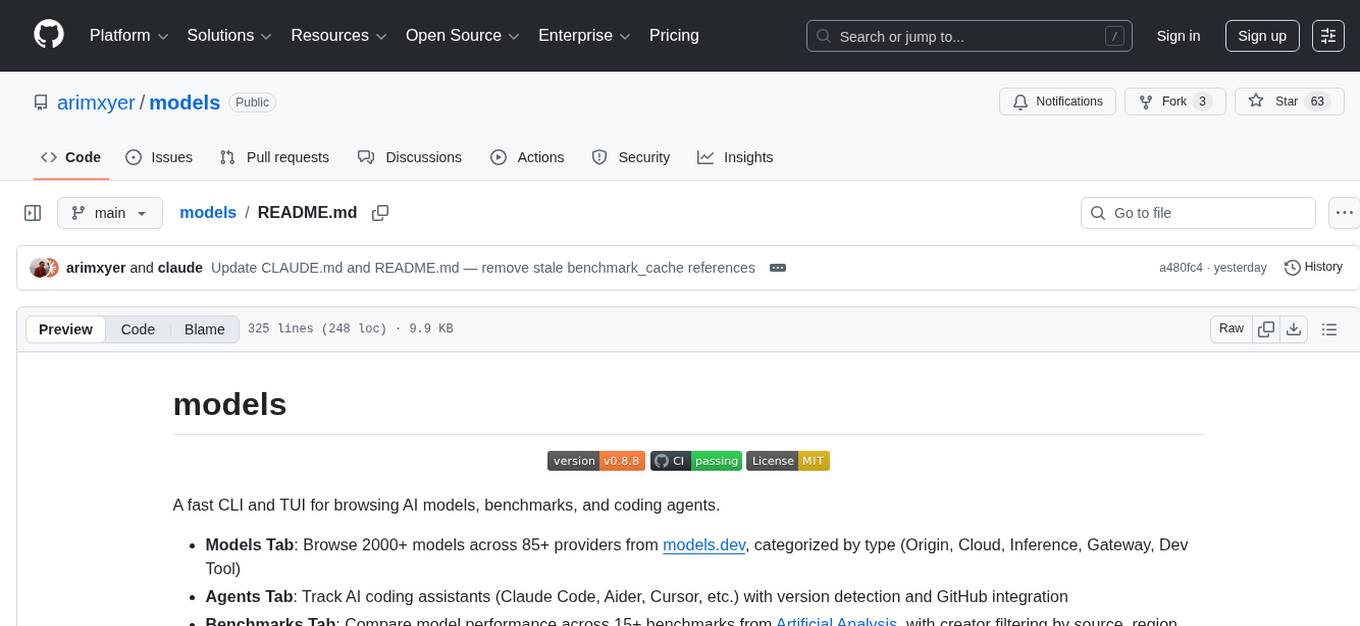Switch to Code view mode
Screen dimensions: 1360x626
[138, 329]
